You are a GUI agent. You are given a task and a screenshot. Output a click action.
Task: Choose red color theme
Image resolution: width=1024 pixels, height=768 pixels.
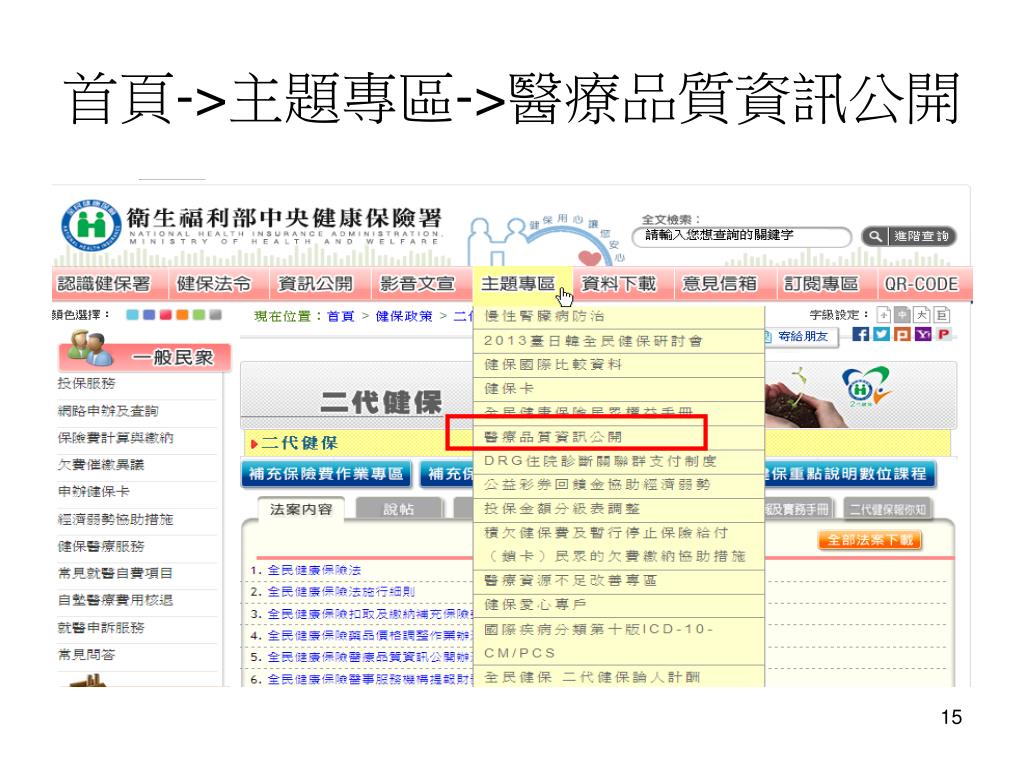(166, 315)
